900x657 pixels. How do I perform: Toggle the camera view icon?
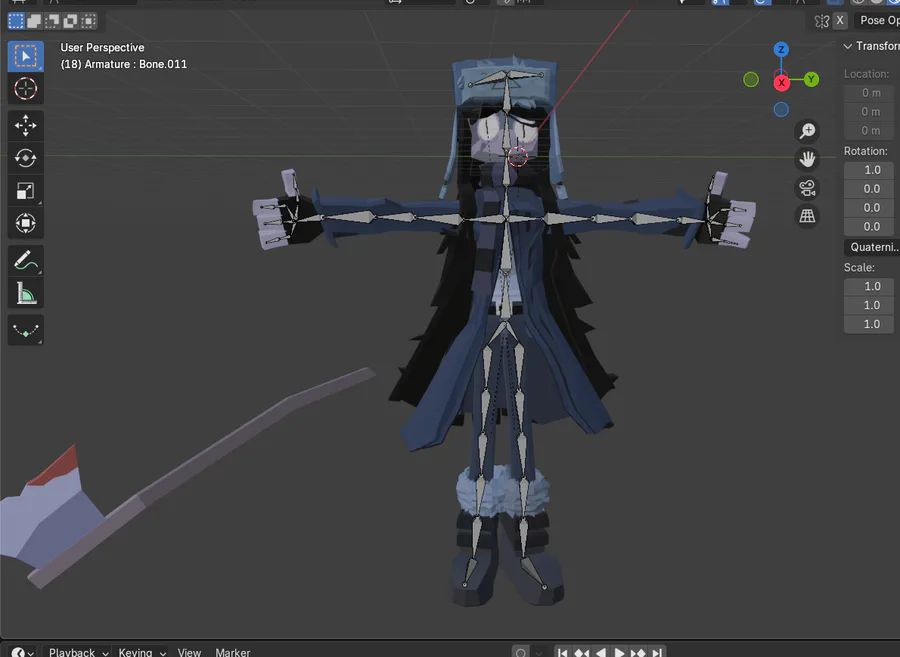[x=808, y=188]
